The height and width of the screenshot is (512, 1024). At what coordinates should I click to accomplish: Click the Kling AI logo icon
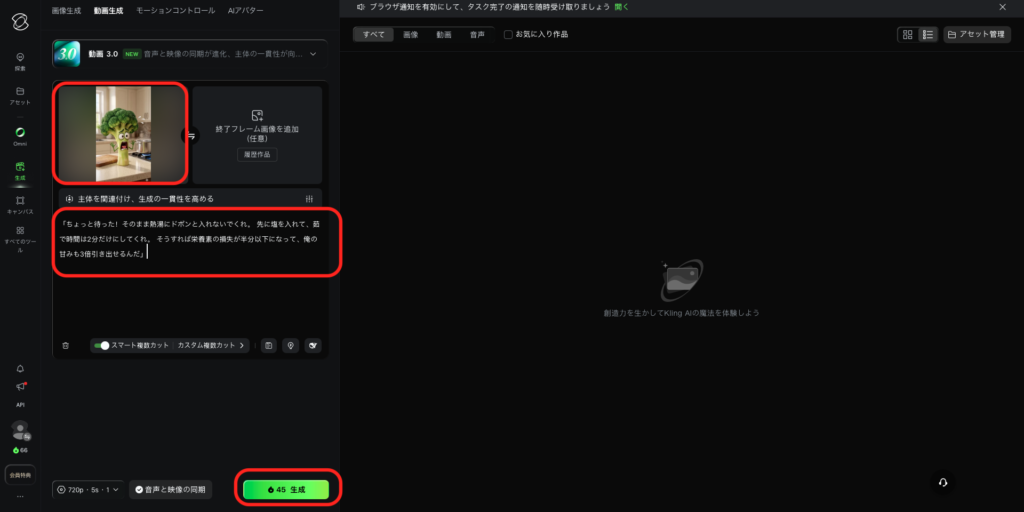pos(20,21)
